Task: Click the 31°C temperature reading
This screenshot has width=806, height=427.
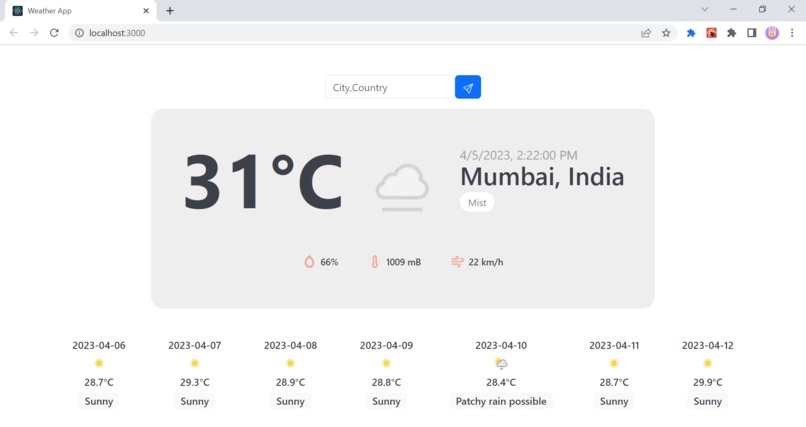Action: 263,182
